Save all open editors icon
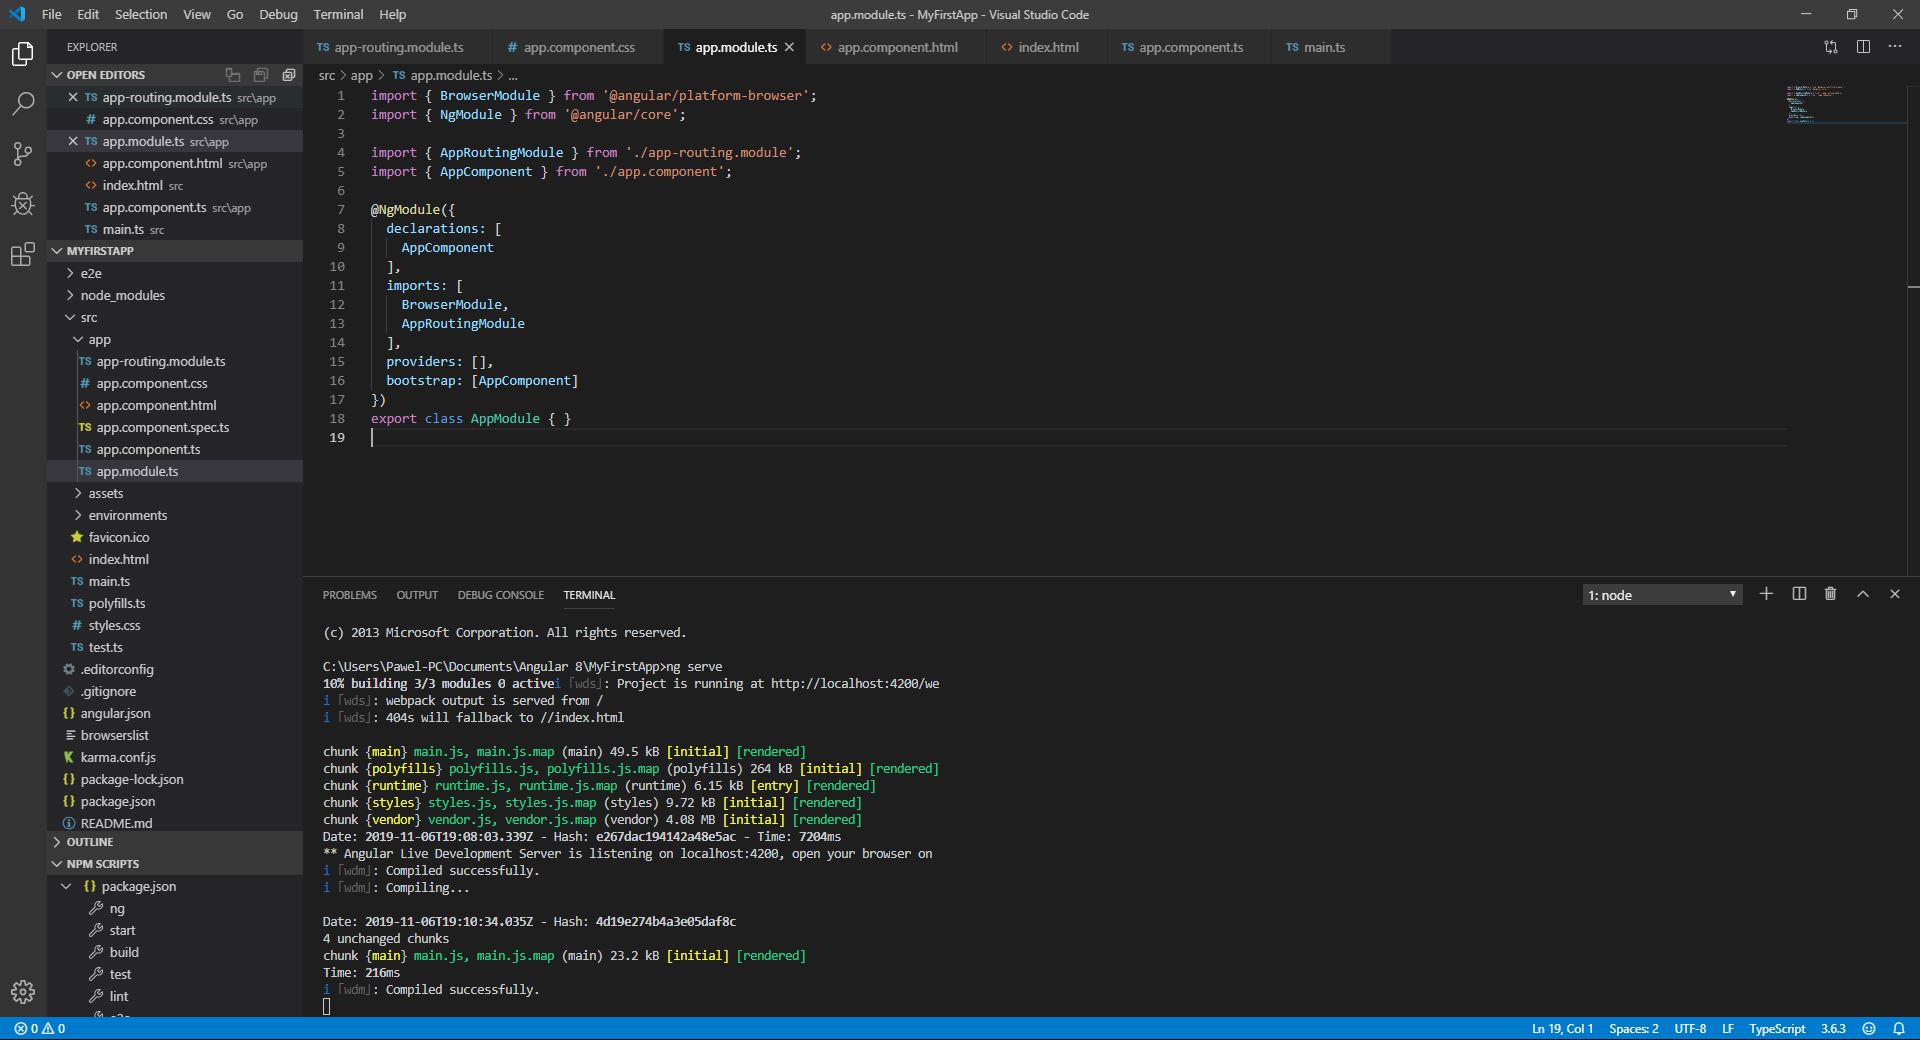1920x1040 pixels. pyautogui.click(x=261, y=75)
